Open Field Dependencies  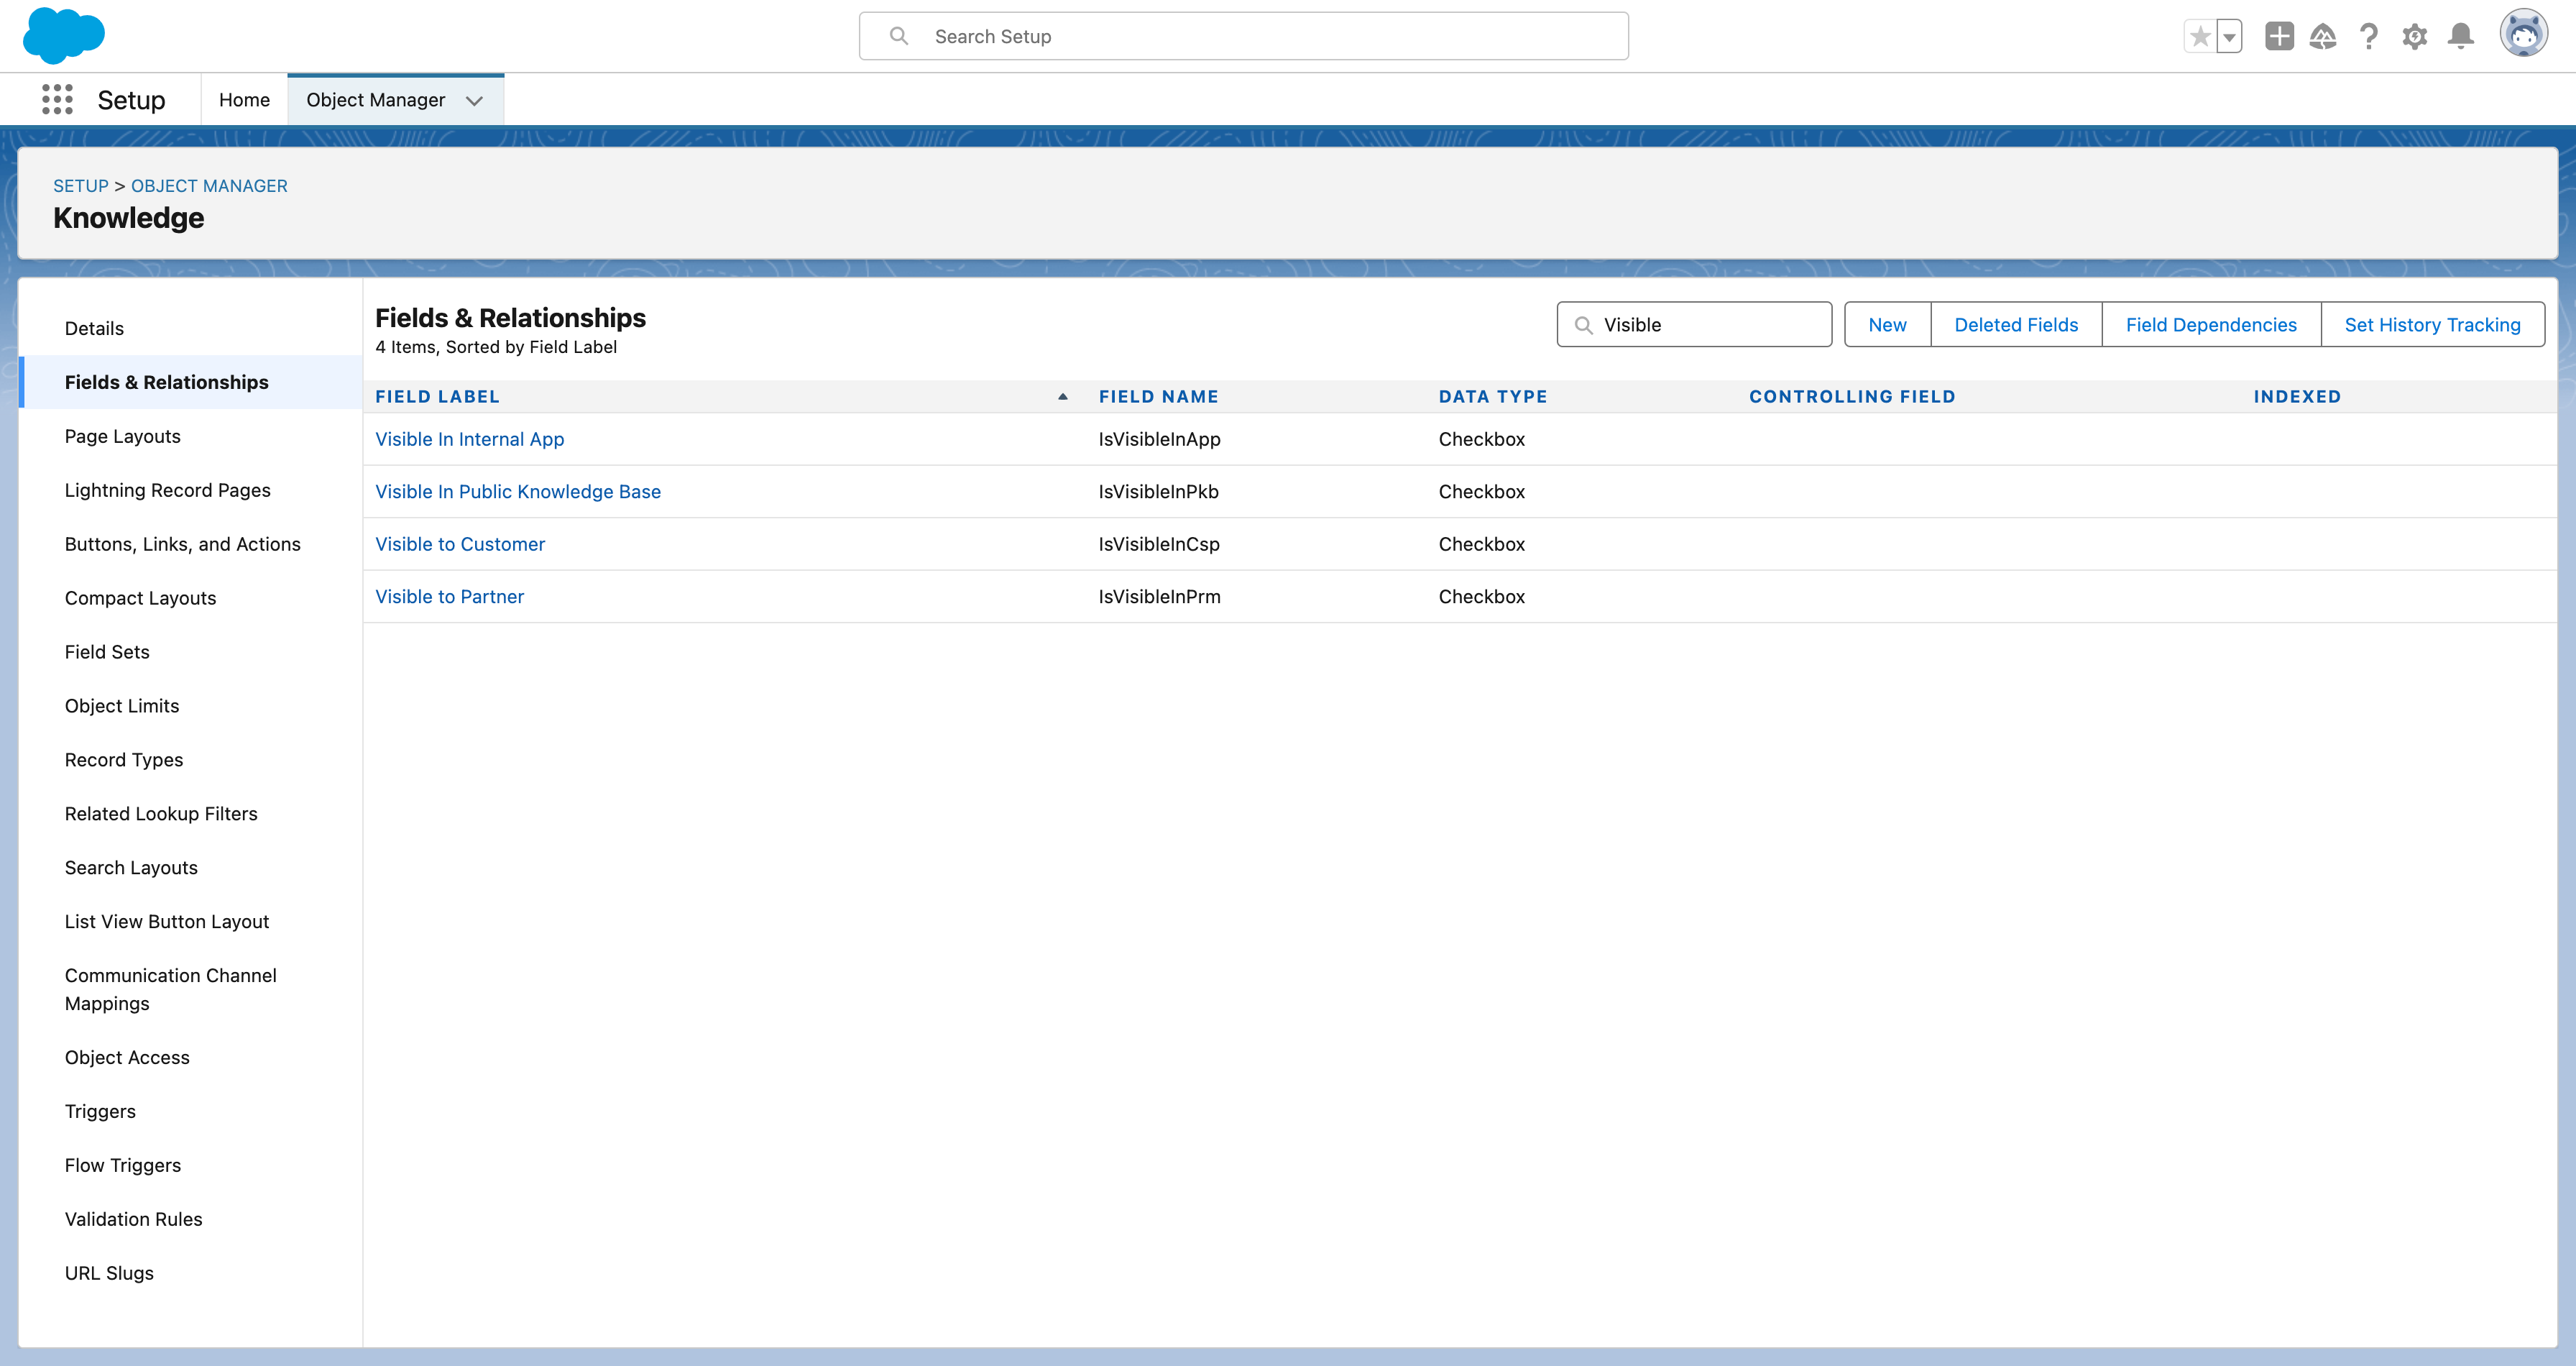(x=2211, y=325)
